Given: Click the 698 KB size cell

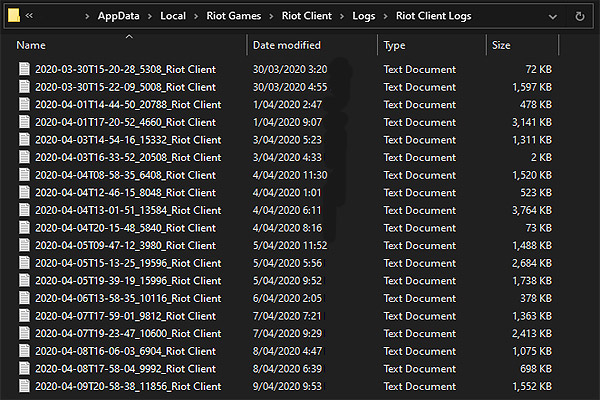Looking at the screenshot, I should (536, 369).
